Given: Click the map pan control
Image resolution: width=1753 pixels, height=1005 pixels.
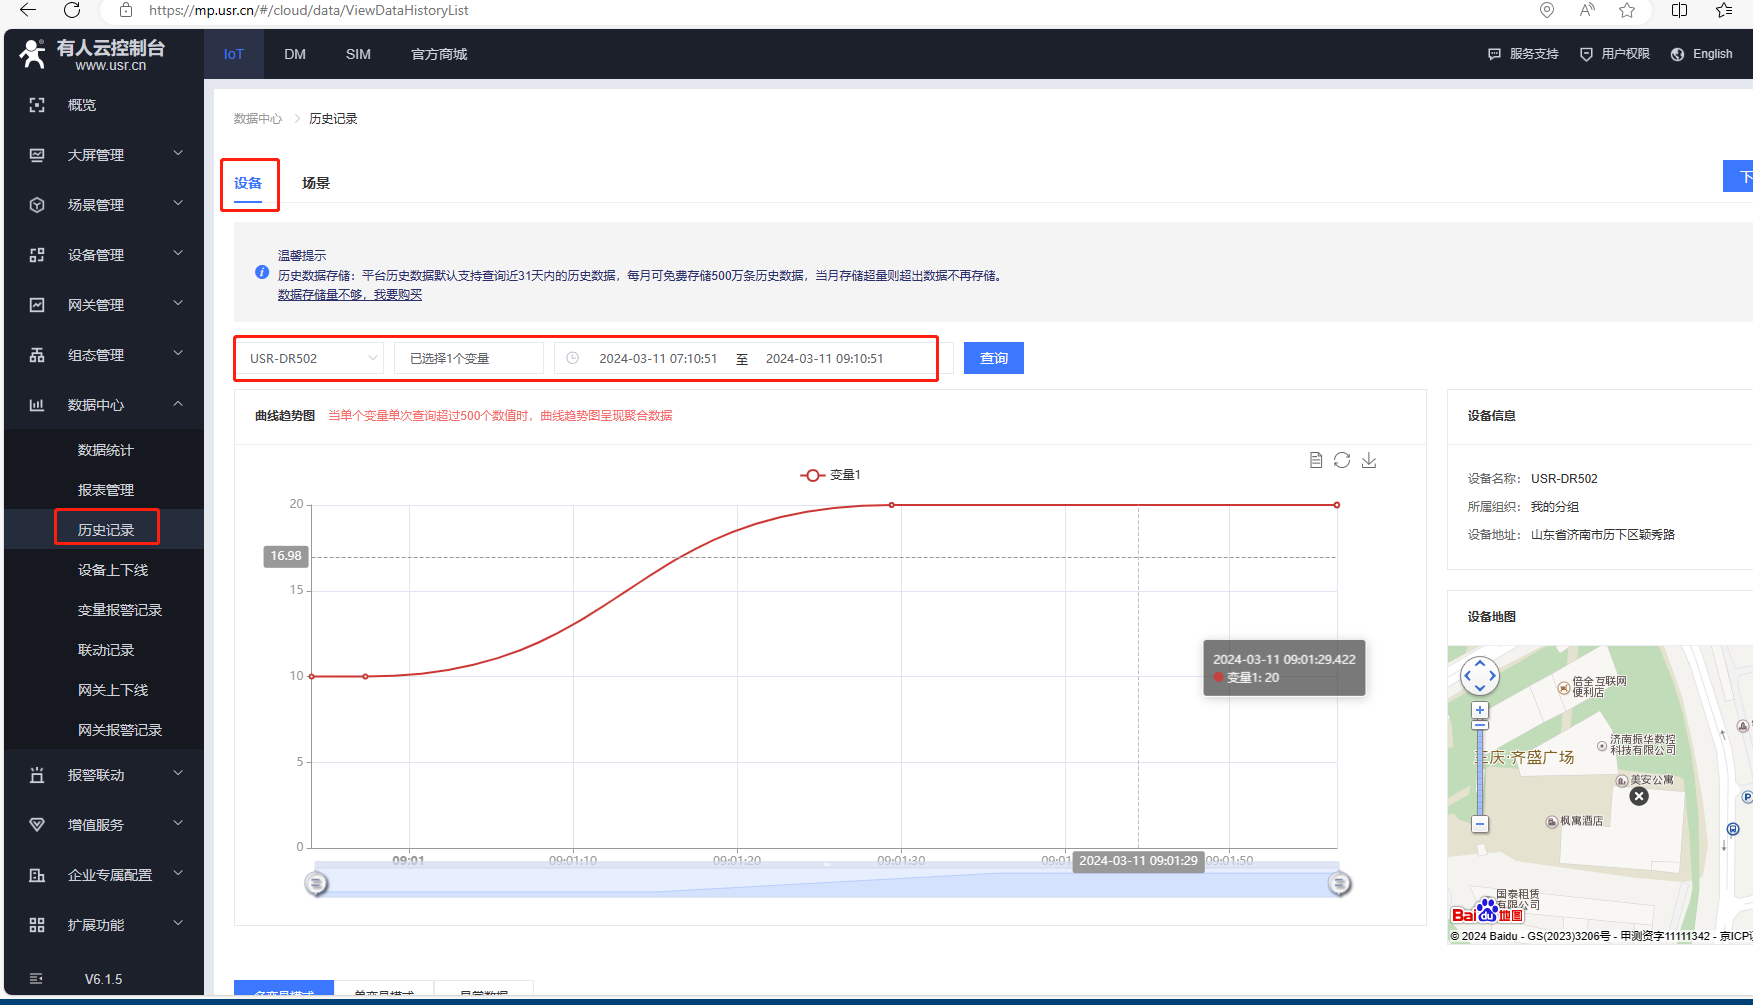Looking at the screenshot, I should coord(1480,676).
